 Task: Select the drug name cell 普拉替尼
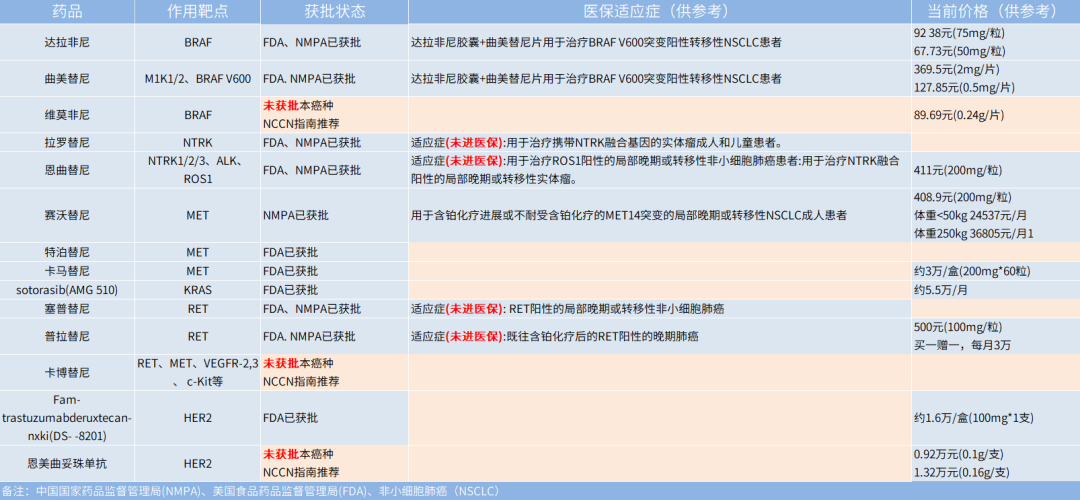click(x=67, y=336)
